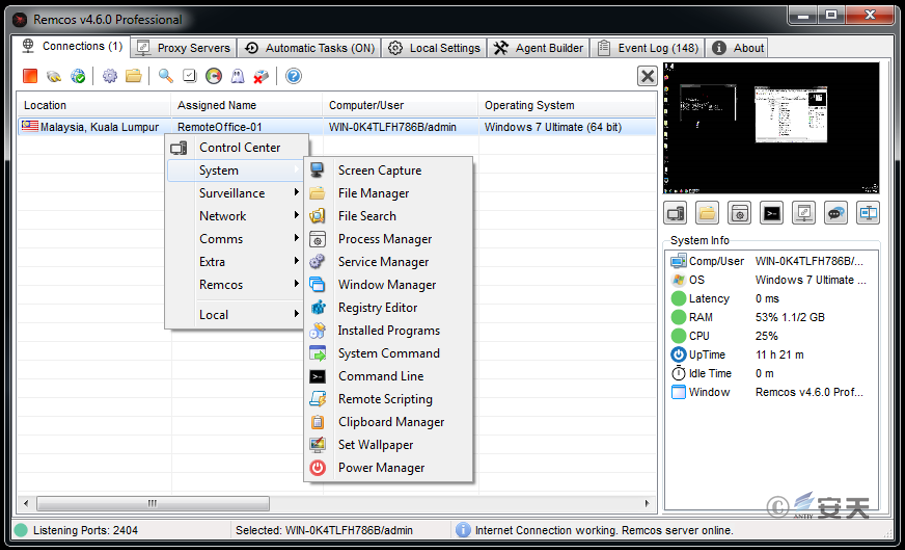Close the side panel with X button

coord(647,76)
